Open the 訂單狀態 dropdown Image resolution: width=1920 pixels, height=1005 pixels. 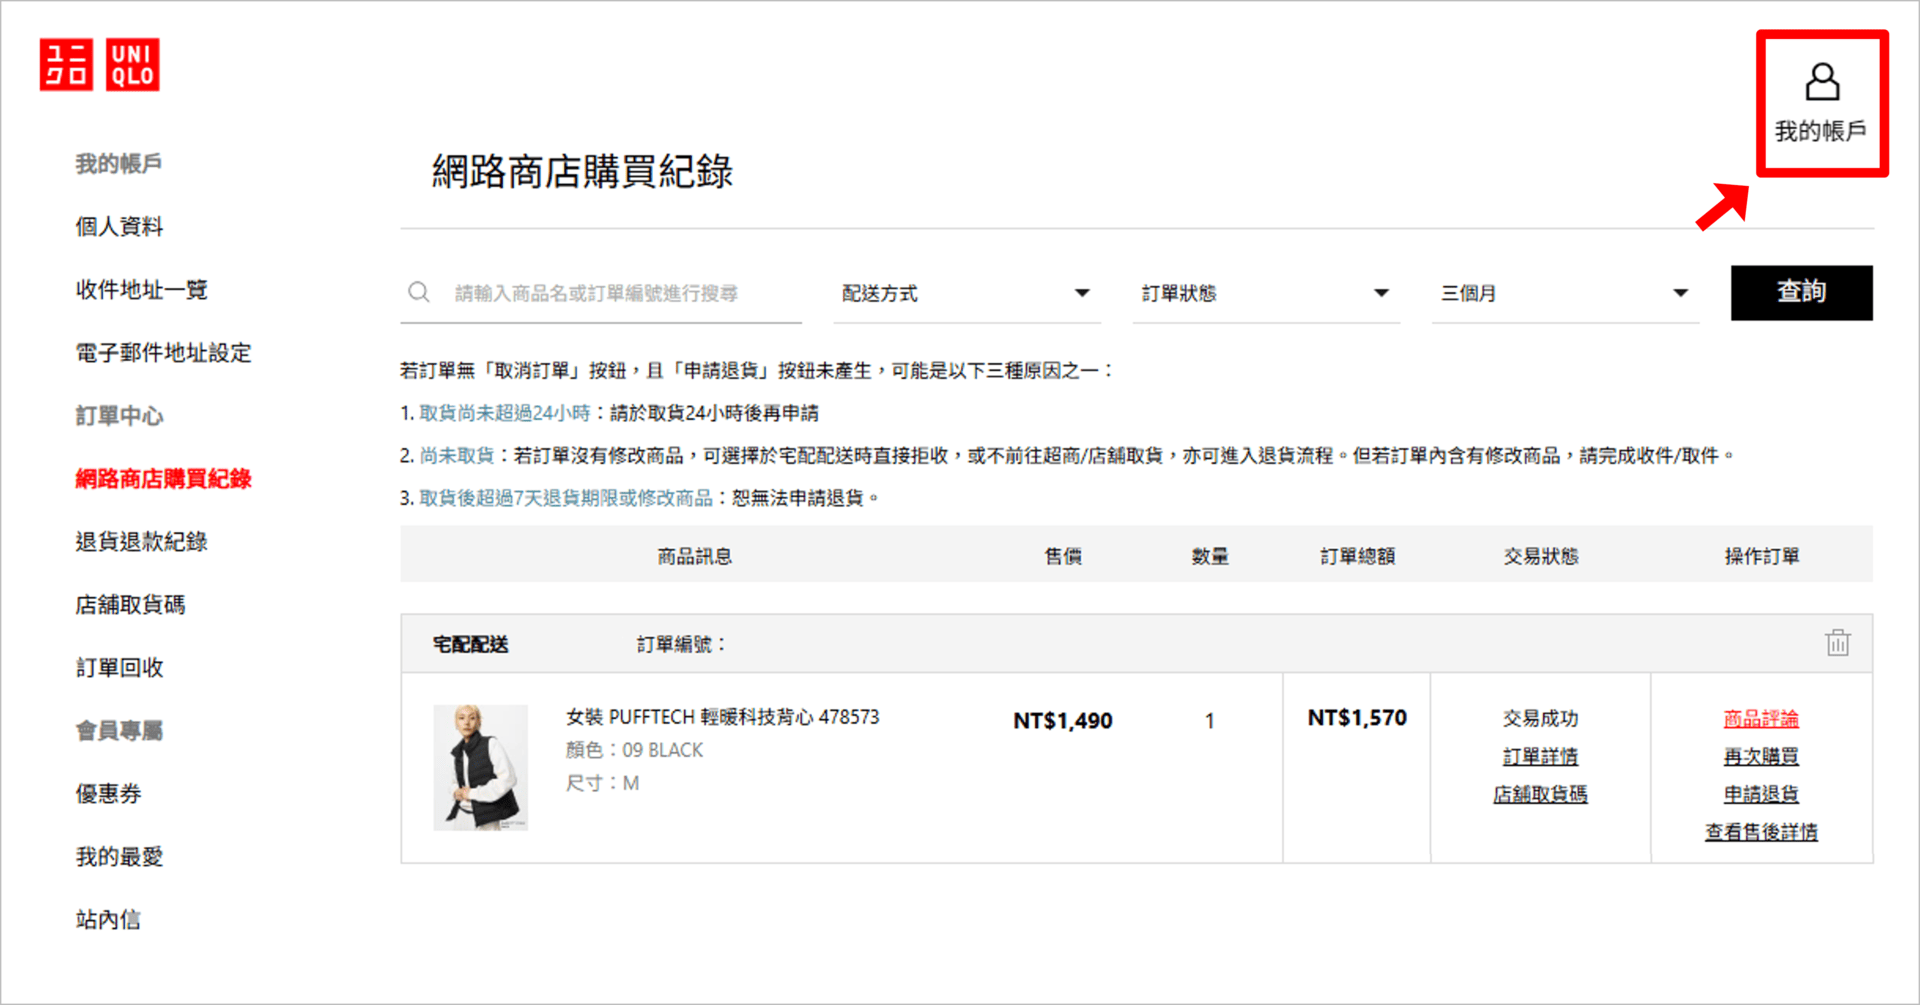[x=1266, y=293]
